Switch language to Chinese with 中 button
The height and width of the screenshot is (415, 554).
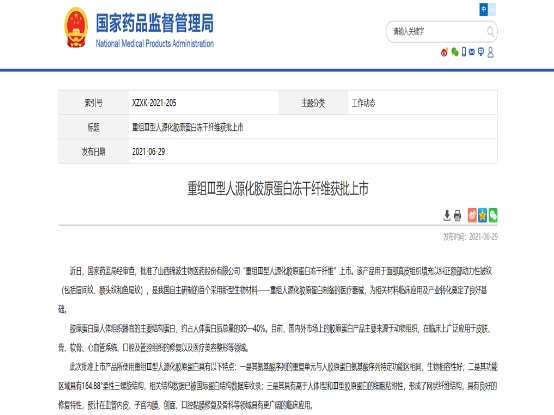pyautogui.click(x=483, y=9)
